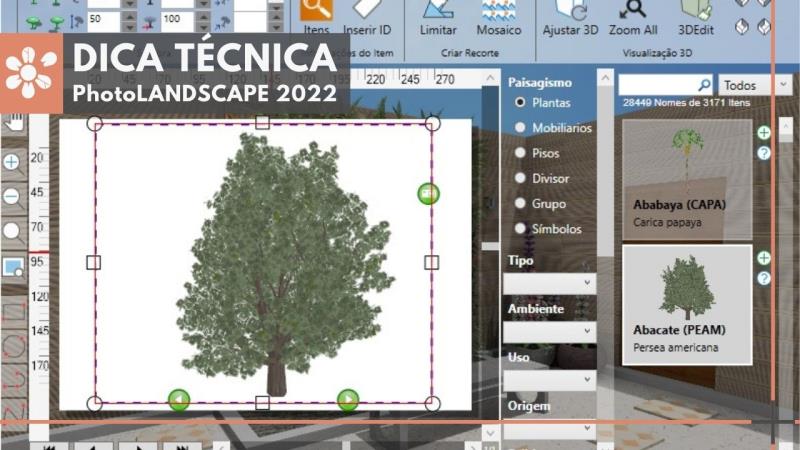Click green add button beside Ababaya

click(764, 132)
